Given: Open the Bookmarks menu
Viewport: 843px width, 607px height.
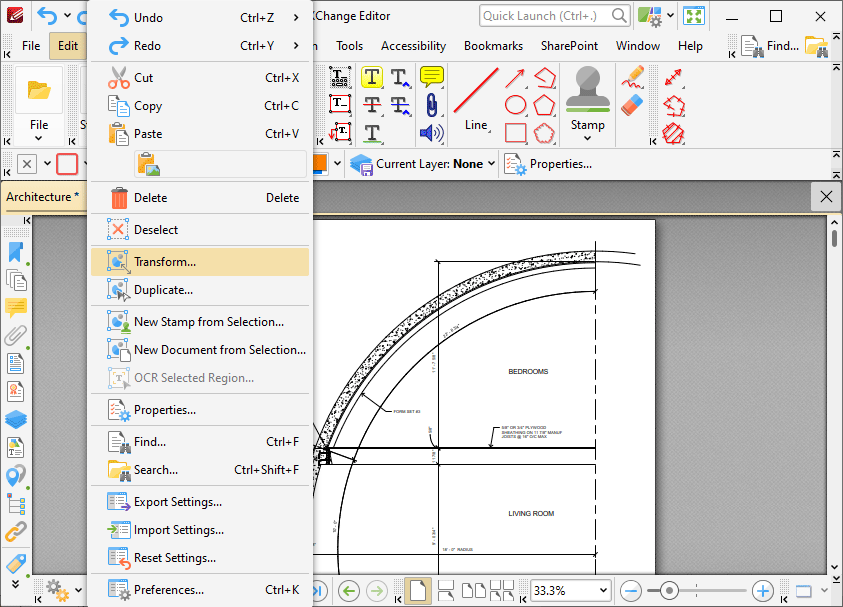Looking at the screenshot, I should (x=494, y=46).
